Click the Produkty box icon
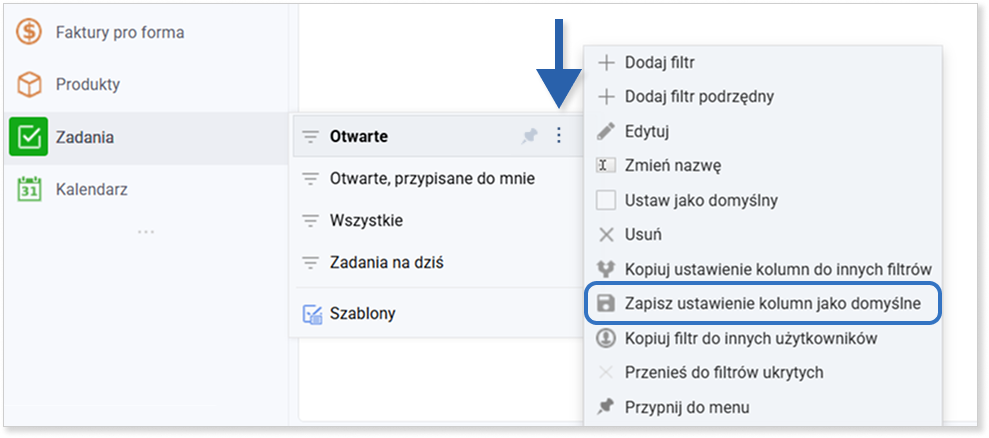 coord(30,85)
